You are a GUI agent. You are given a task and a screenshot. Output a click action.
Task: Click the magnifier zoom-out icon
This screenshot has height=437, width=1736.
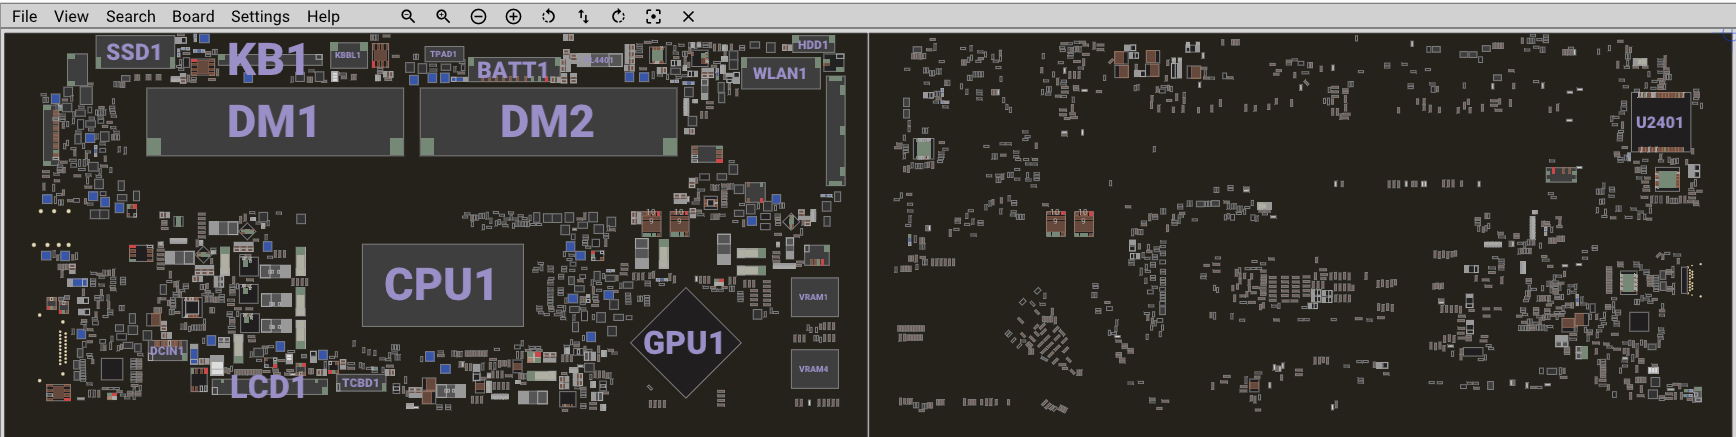pyautogui.click(x=408, y=16)
